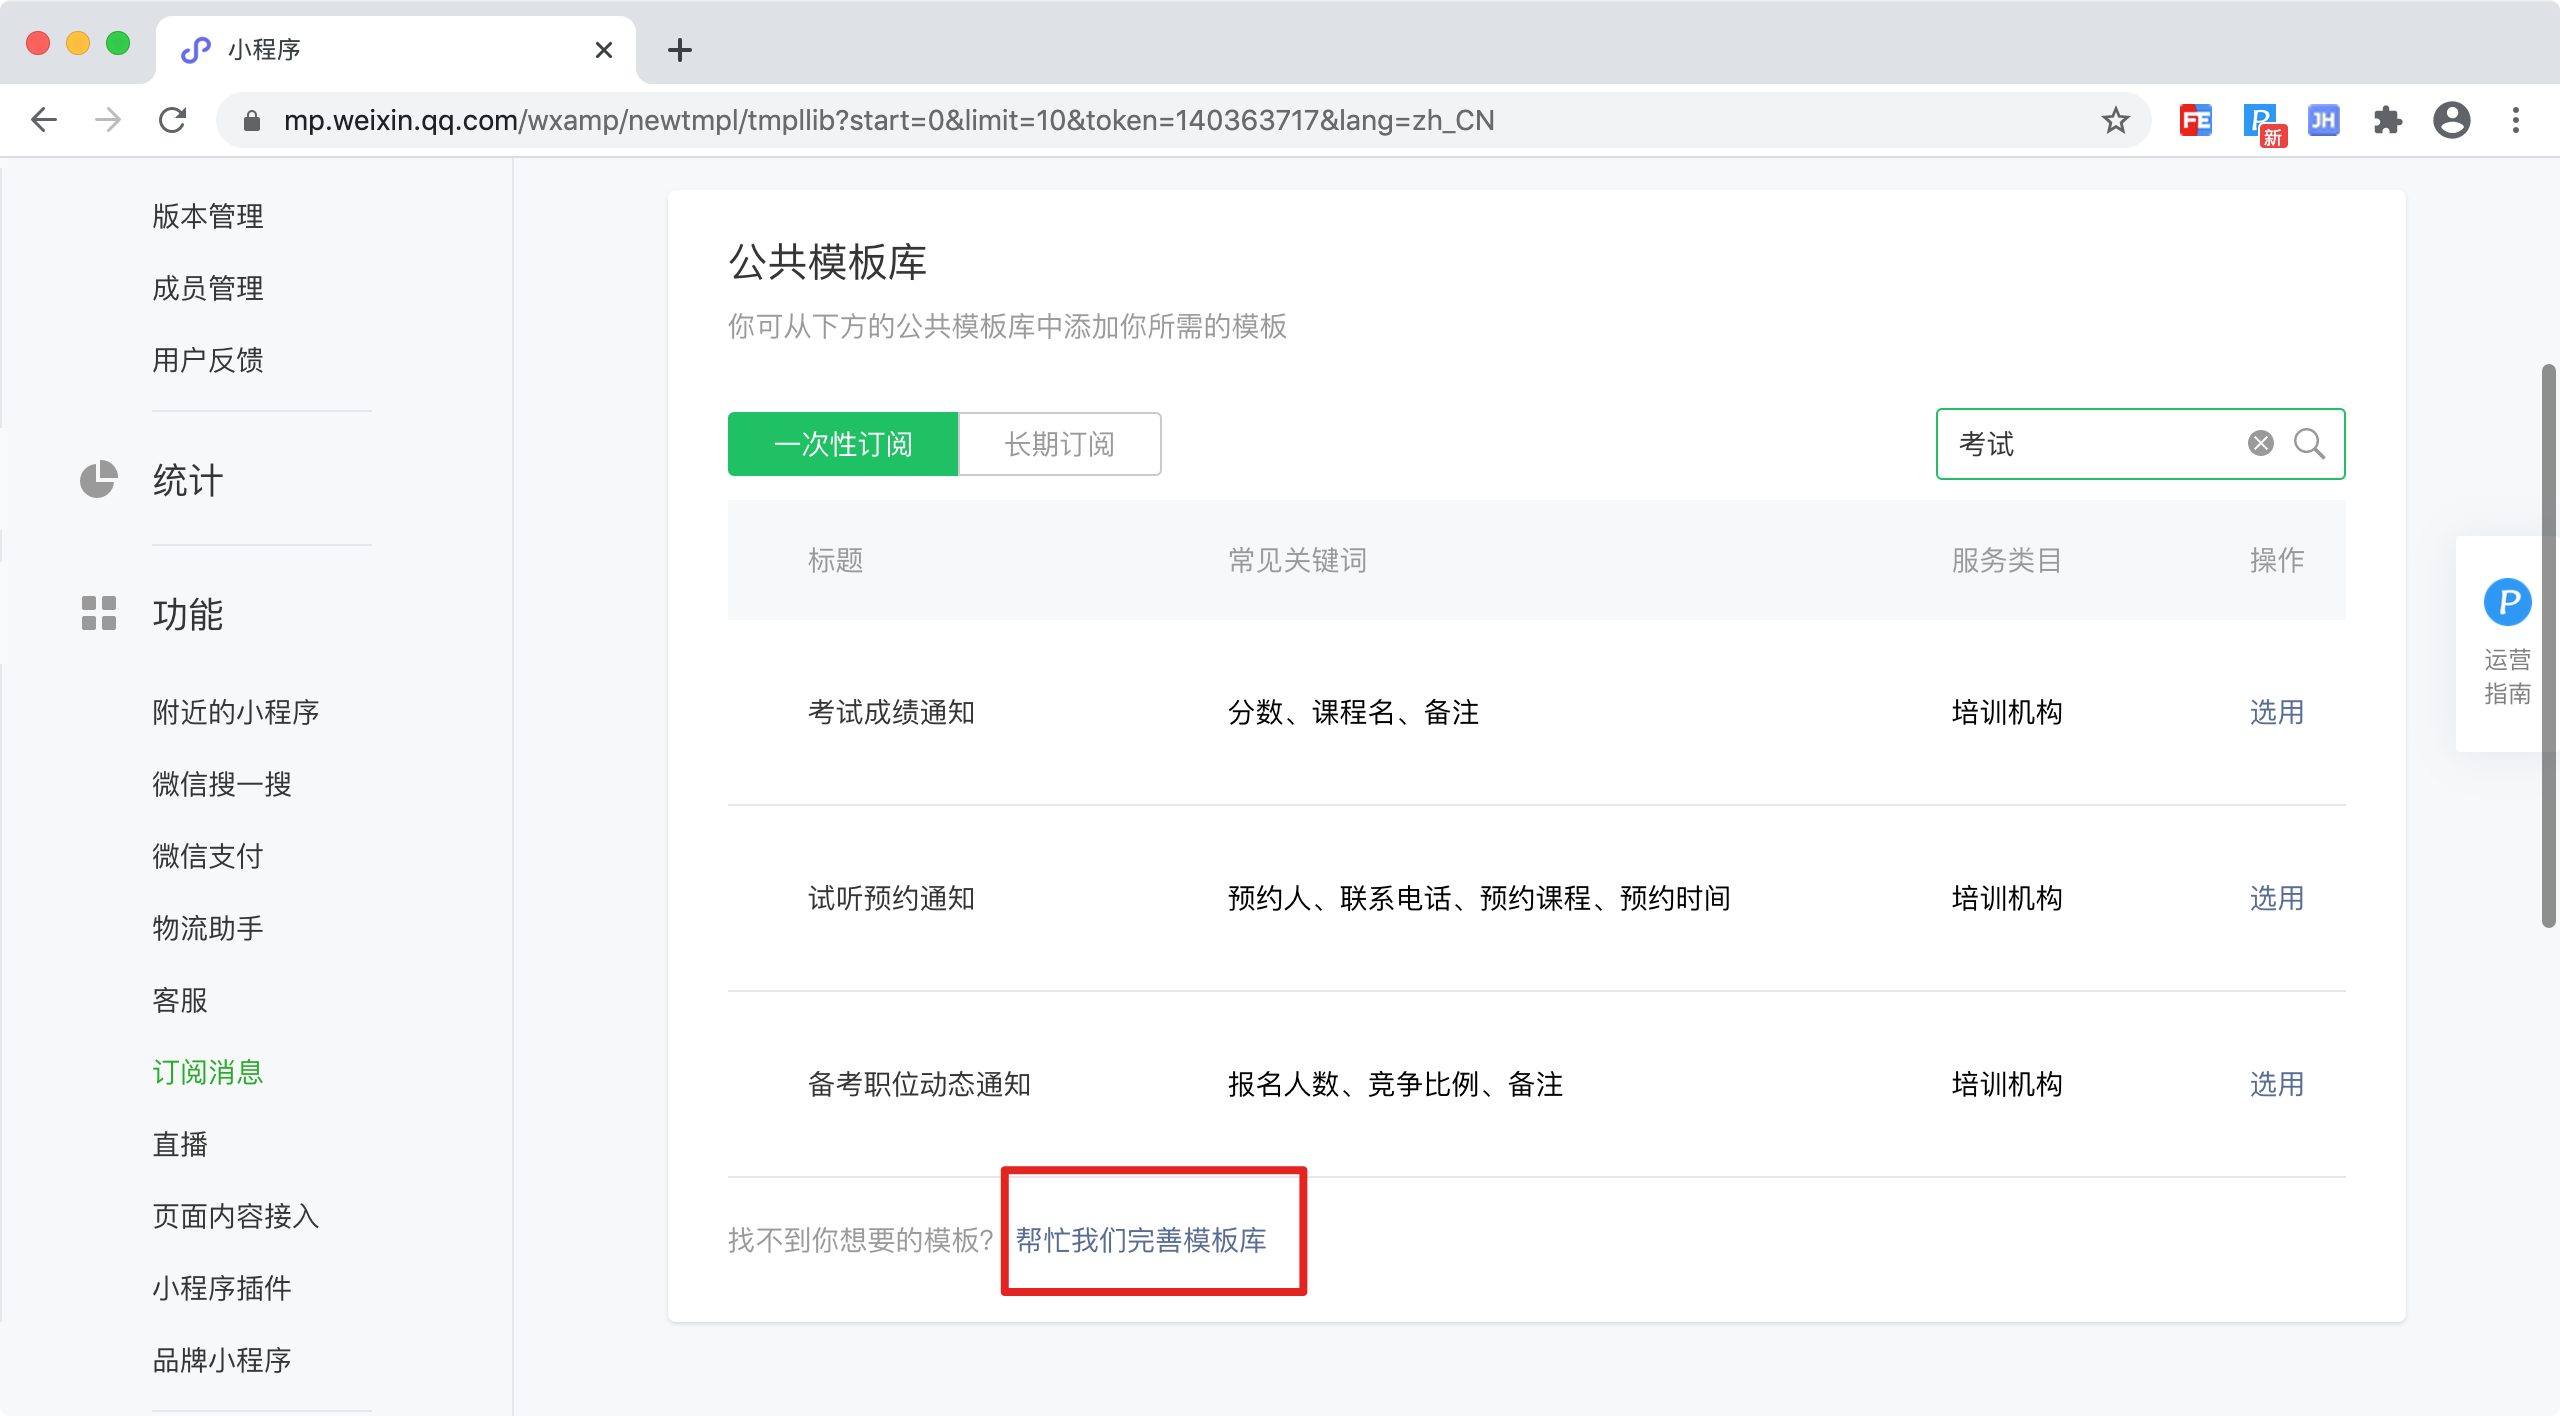Click the search magnifier icon
Viewport: 2560px width, 1416px height.
[x=2309, y=443]
